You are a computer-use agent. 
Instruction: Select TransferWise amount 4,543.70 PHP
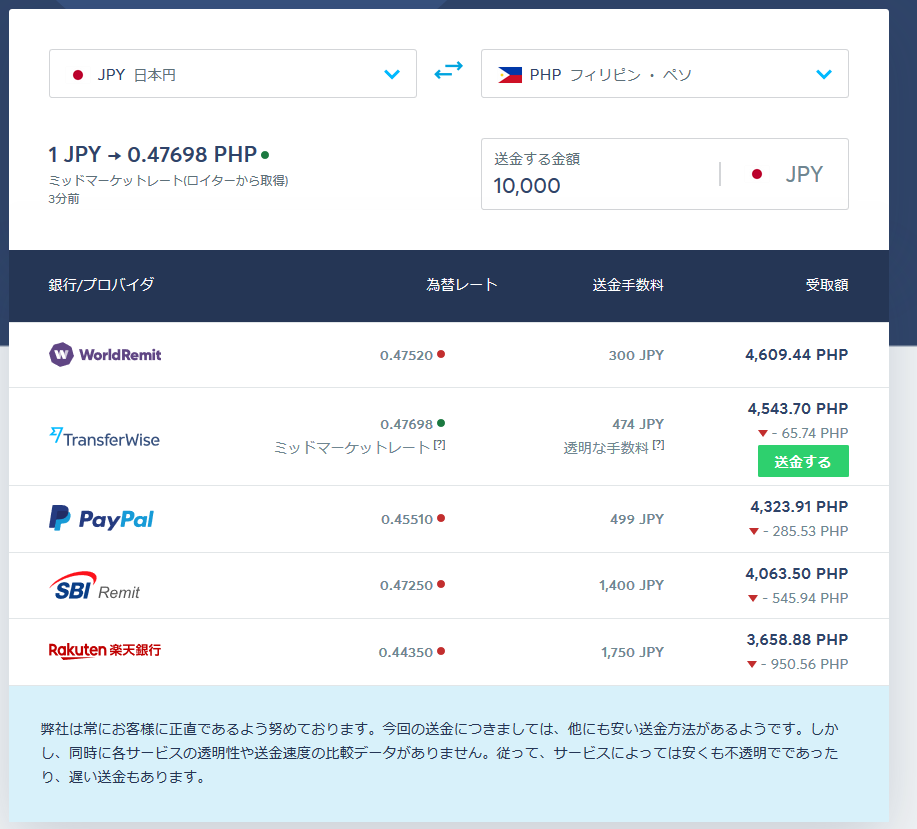798,408
